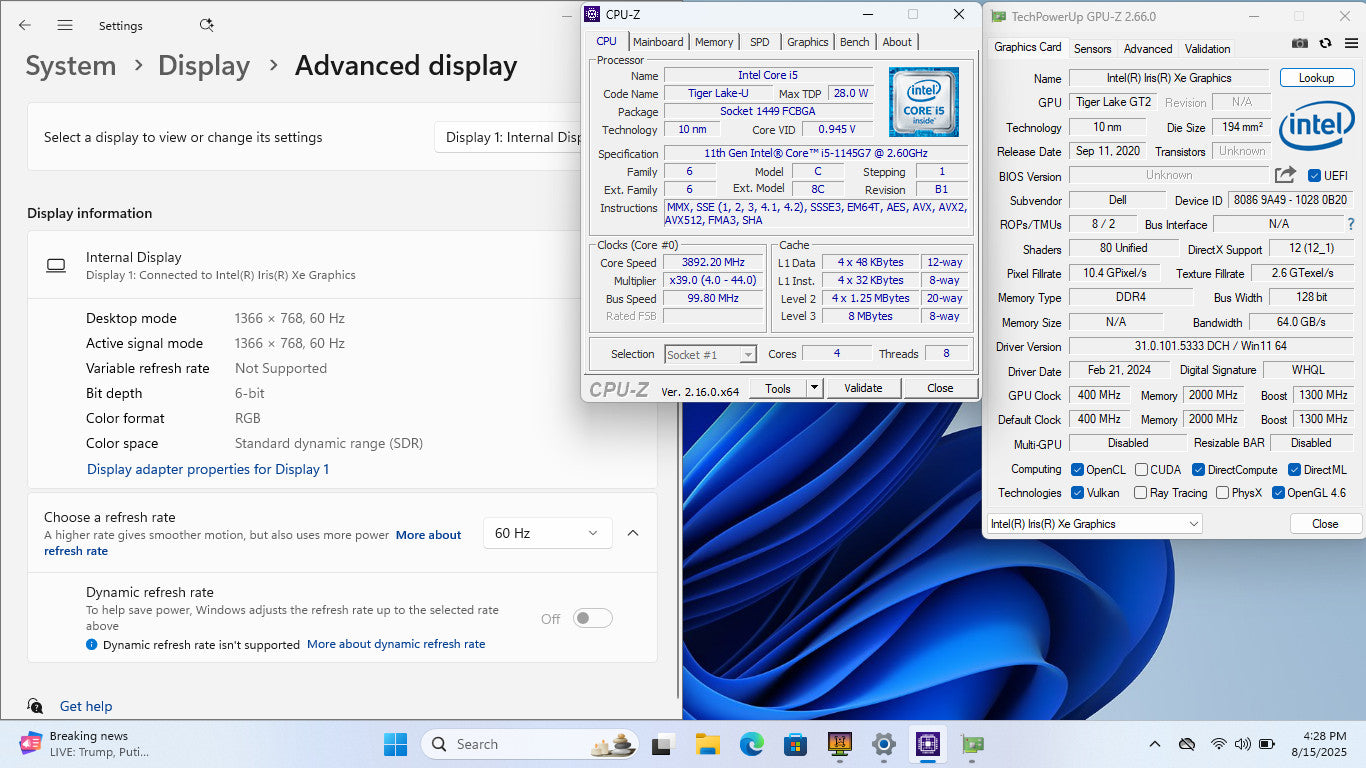
Task: Open the GPU selection dropdown in GPU-Z
Action: pyautogui.click(x=1094, y=524)
